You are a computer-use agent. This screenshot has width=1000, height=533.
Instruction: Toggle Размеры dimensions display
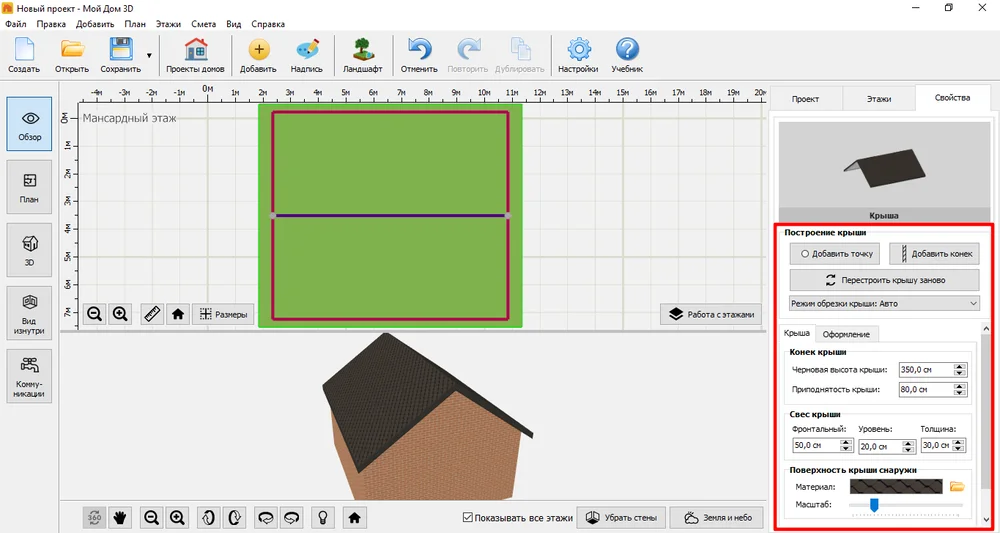[x=223, y=314]
